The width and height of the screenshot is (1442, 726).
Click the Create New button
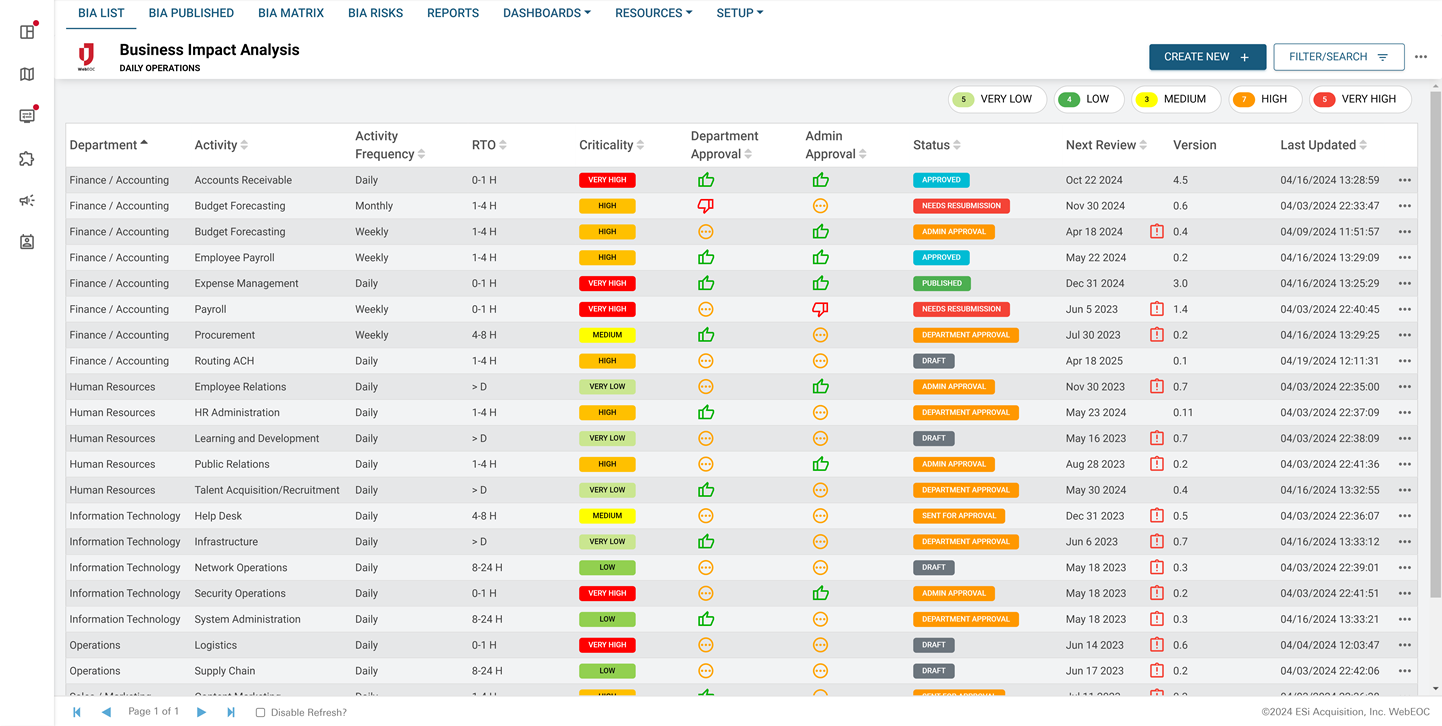(x=1207, y=57)
